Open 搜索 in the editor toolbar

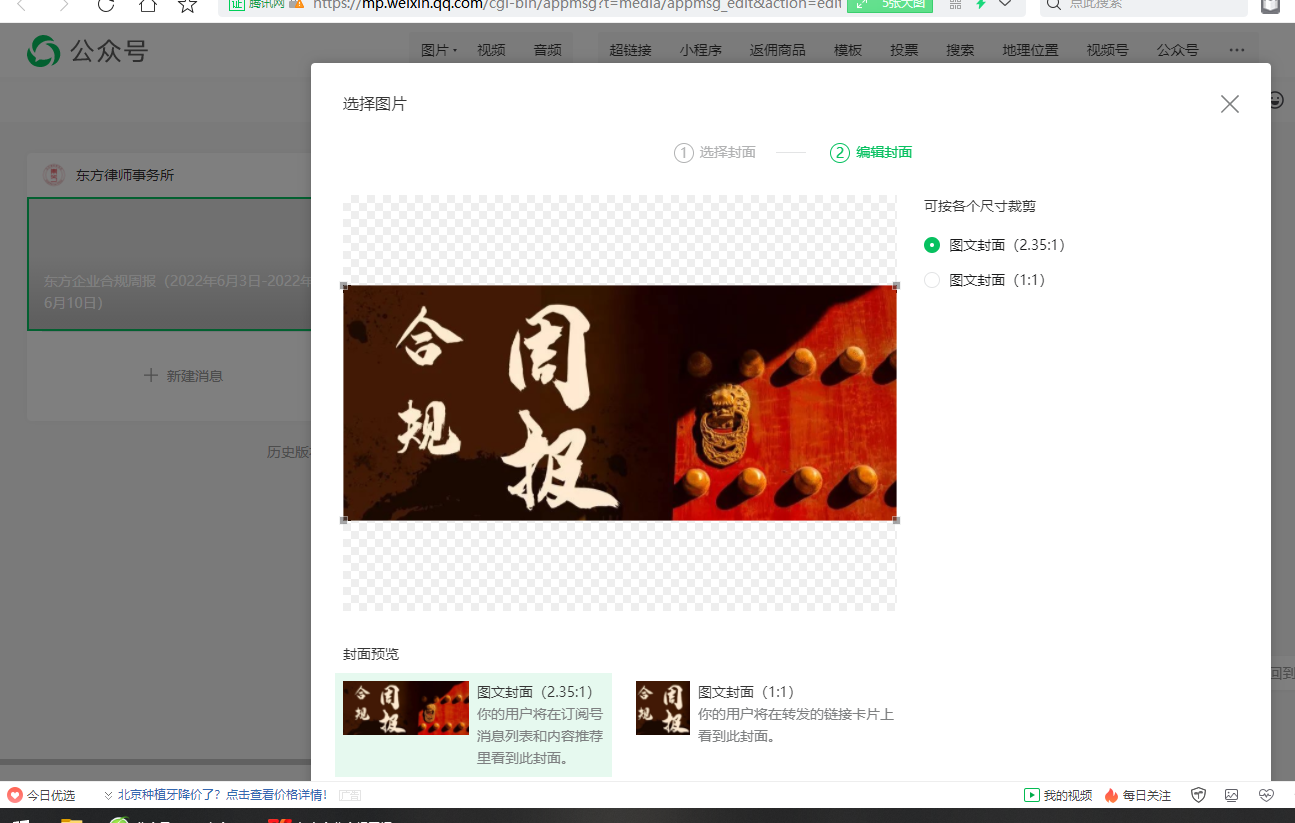[x=960, y=50]
